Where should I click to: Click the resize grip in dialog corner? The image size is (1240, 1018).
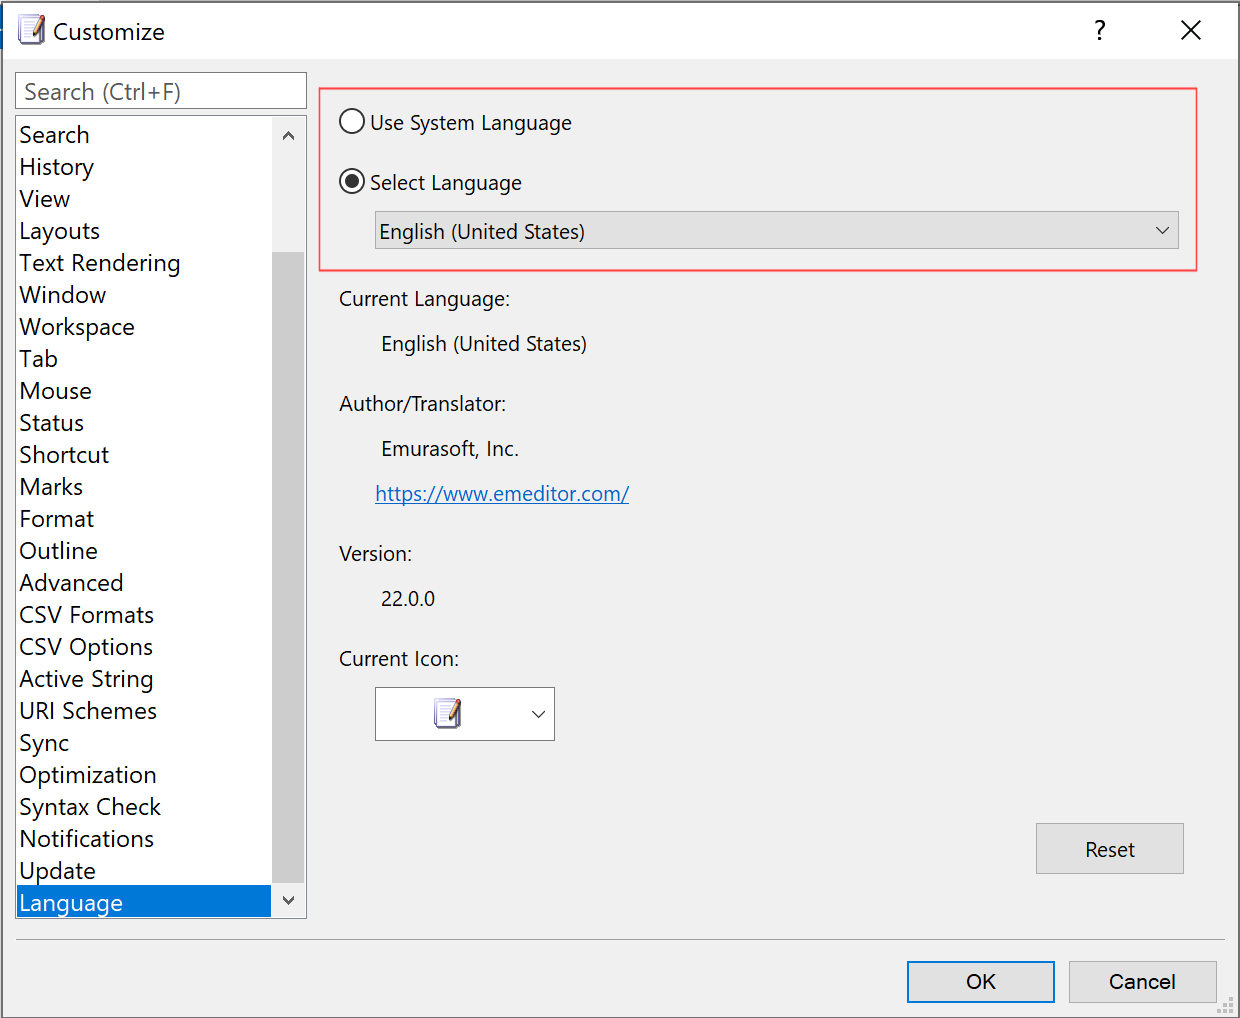1225,1005
